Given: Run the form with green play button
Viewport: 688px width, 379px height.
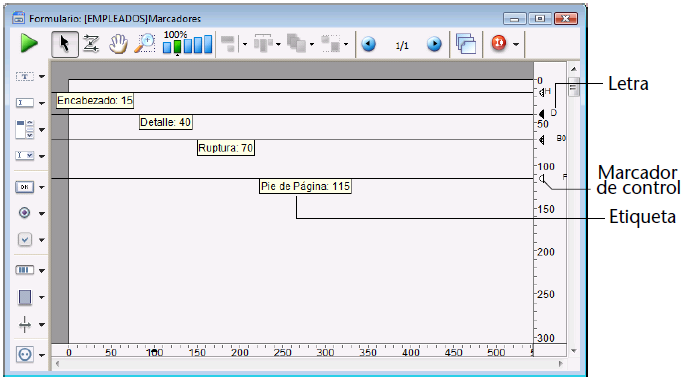Looking at the screenshot, I should click(x=29, y=44).
